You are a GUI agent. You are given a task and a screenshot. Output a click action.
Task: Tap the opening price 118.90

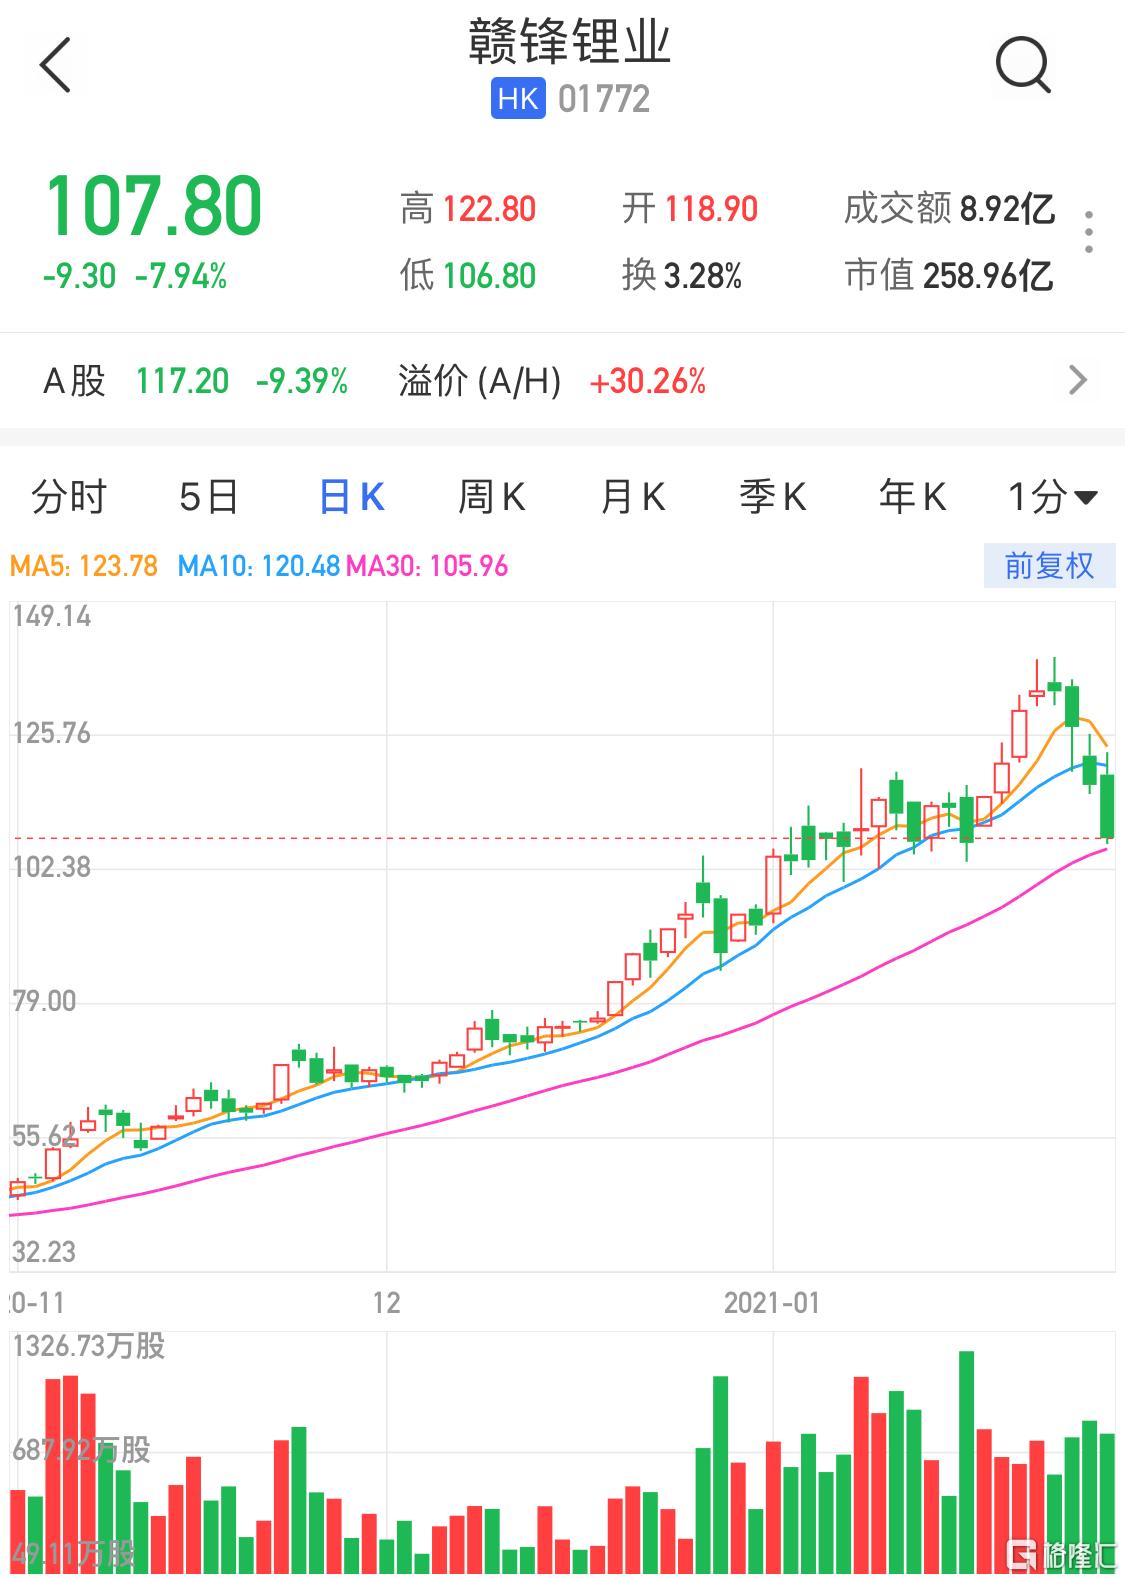coord(711,209)
